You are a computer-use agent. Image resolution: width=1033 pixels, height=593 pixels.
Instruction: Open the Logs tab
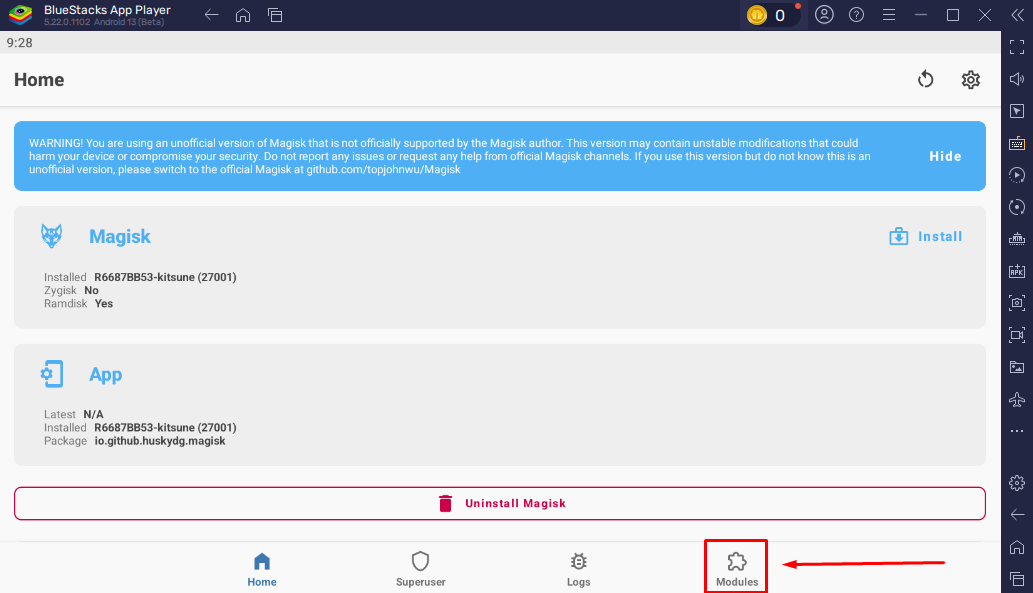(x=578, y=569)
